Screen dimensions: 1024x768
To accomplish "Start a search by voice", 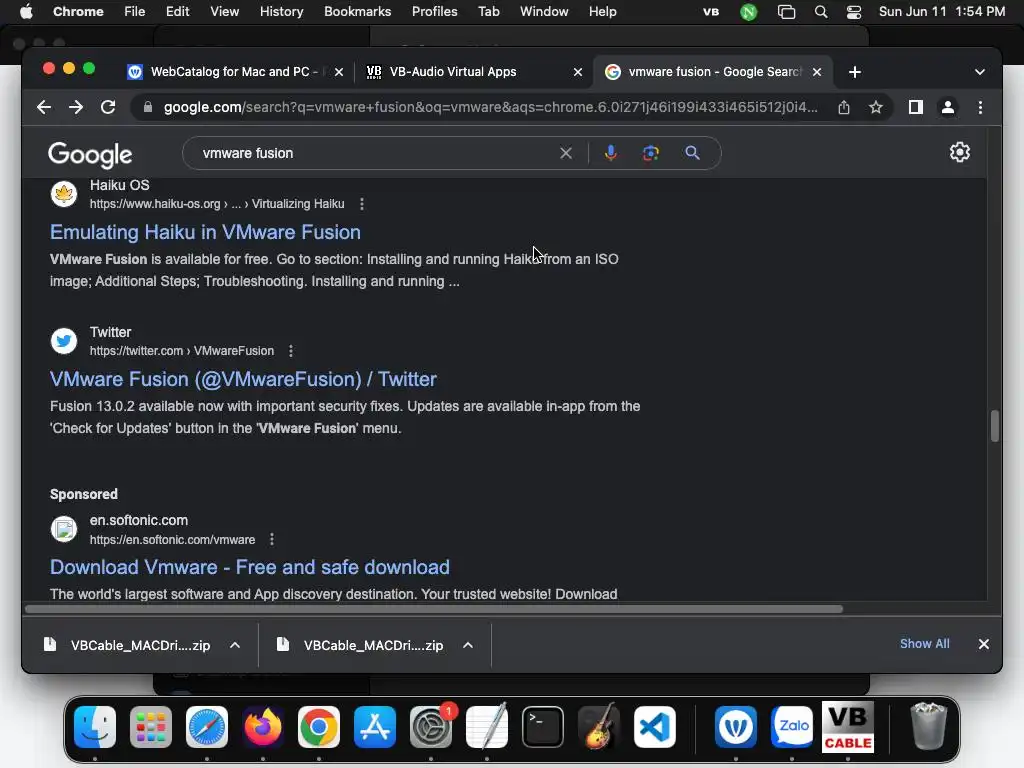I will pos(611,153).
